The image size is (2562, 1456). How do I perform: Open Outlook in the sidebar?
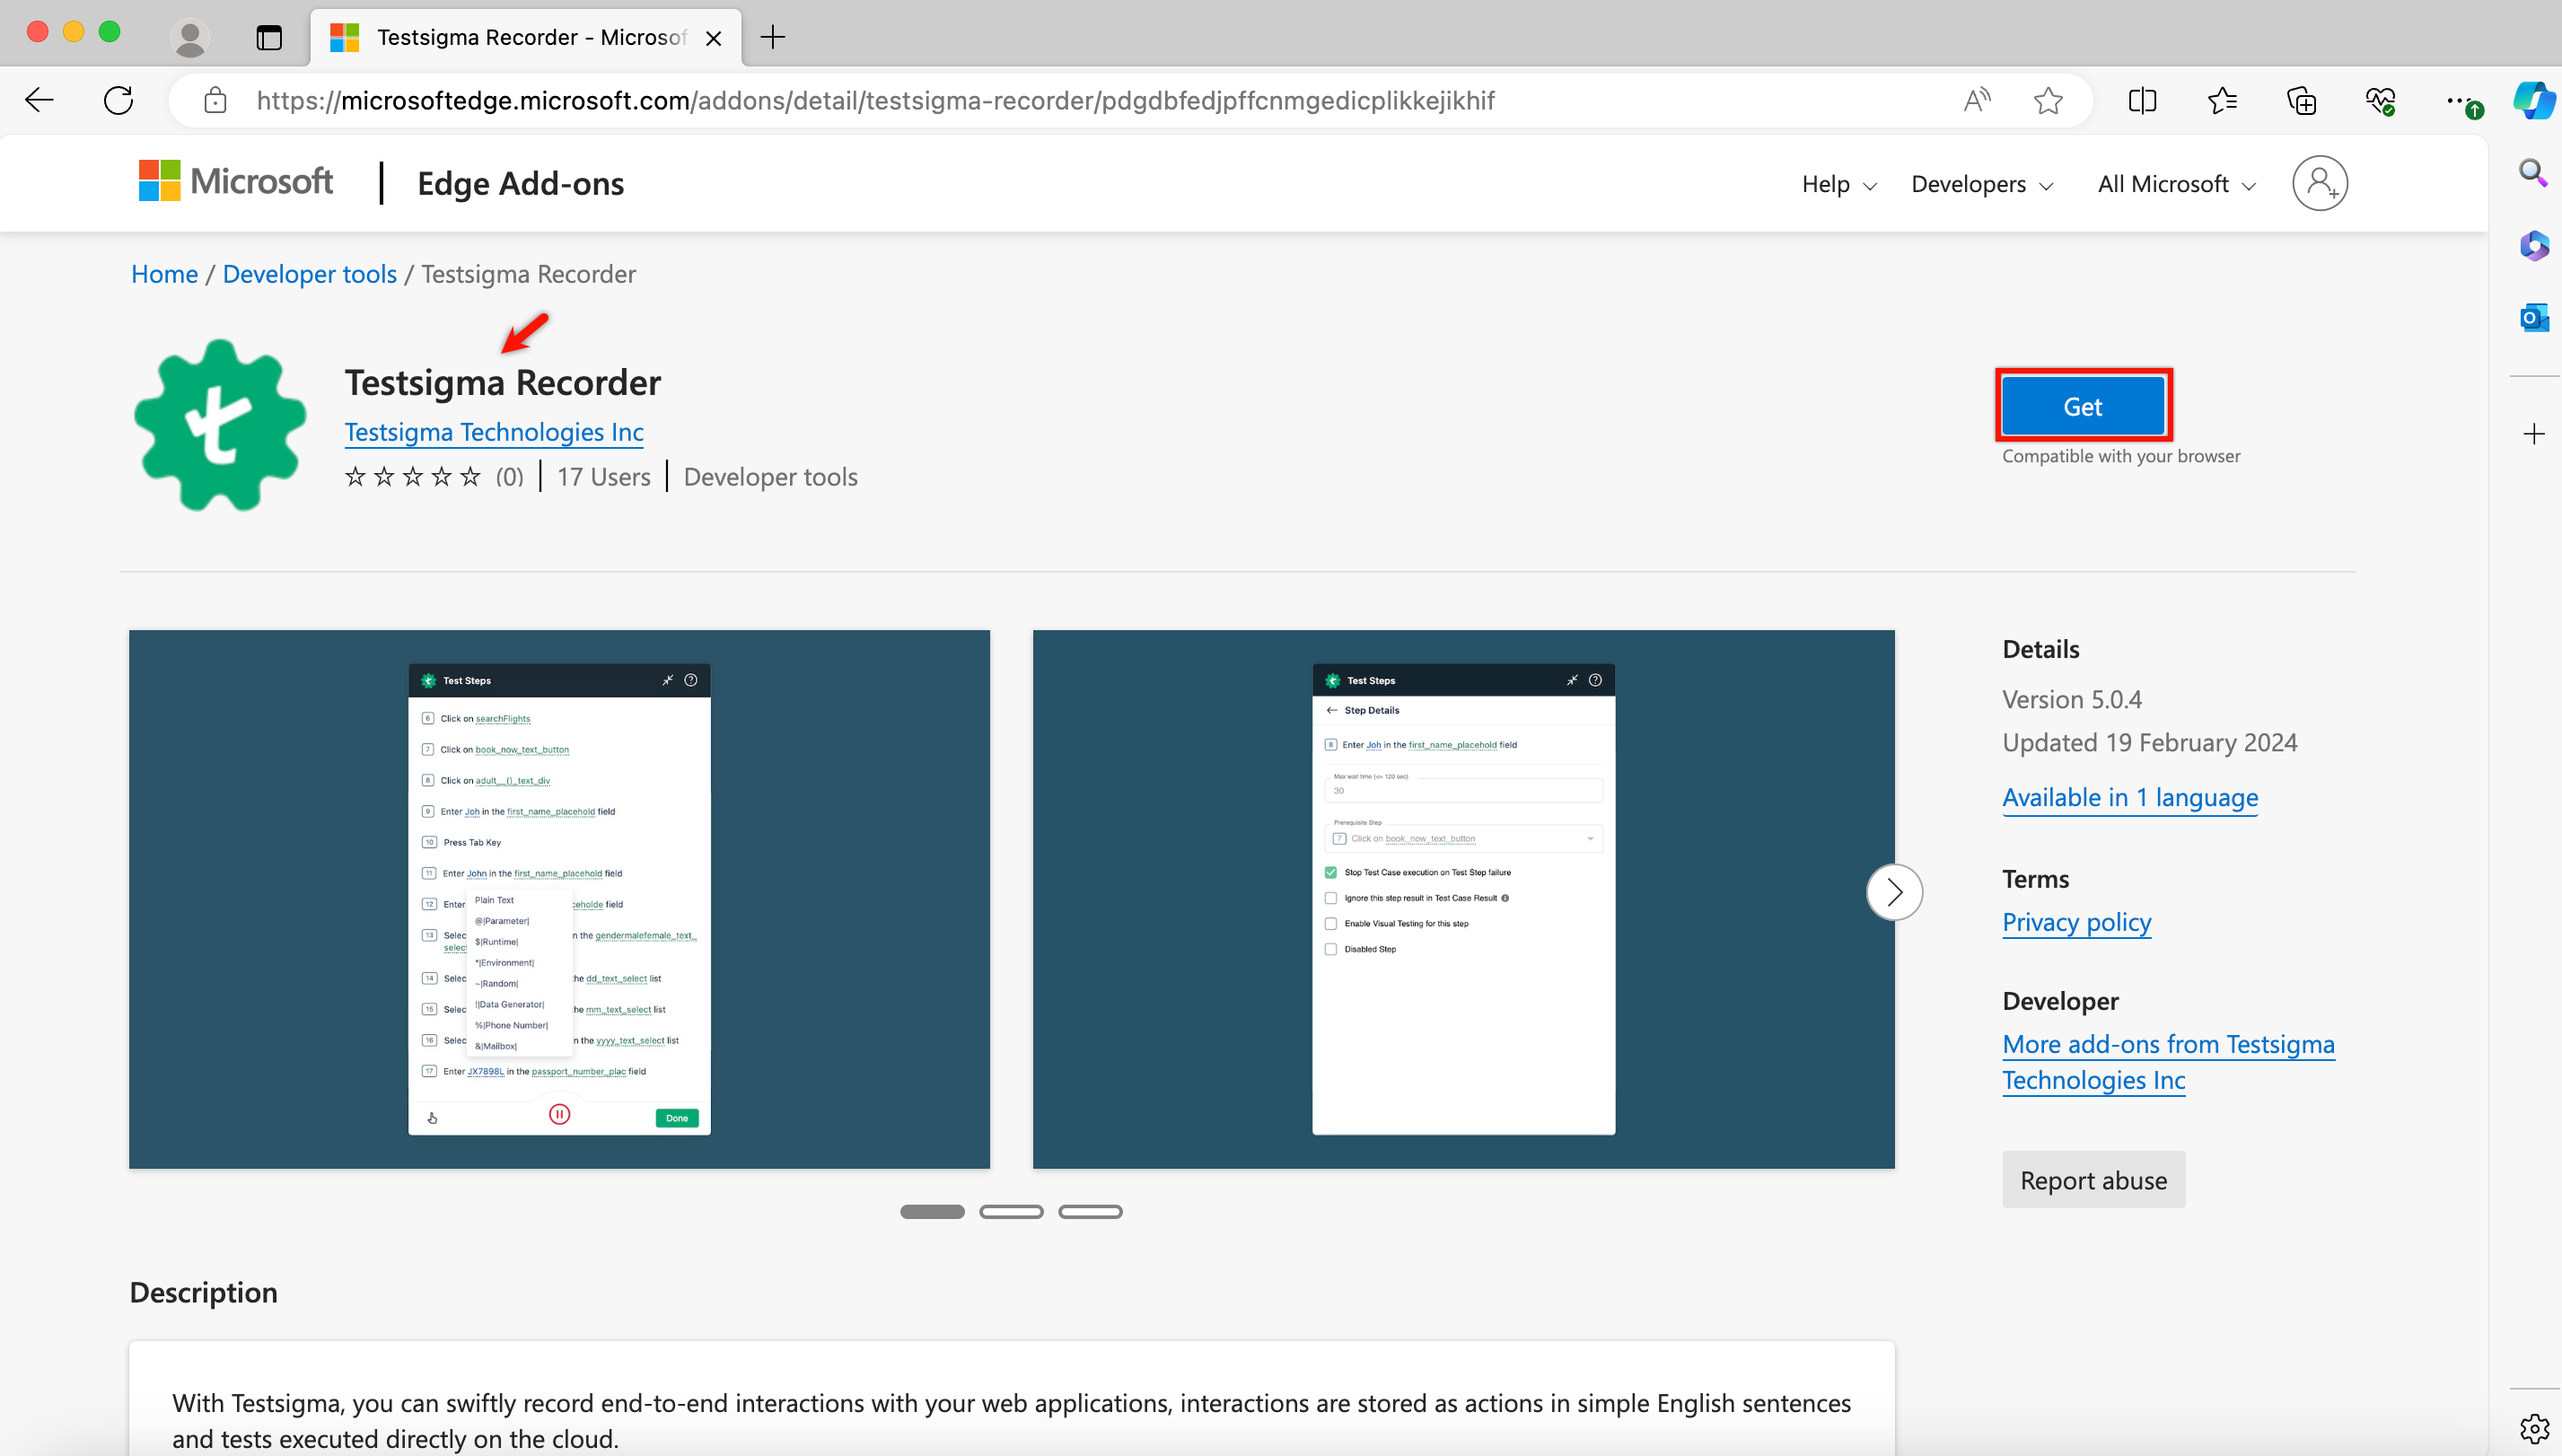coord(2534,318)
